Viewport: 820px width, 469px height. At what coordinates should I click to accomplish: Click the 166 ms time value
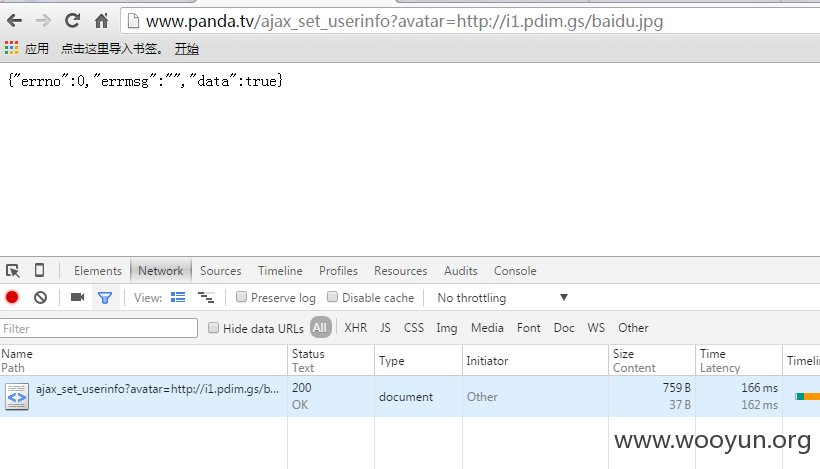click(x=759, y=388)
